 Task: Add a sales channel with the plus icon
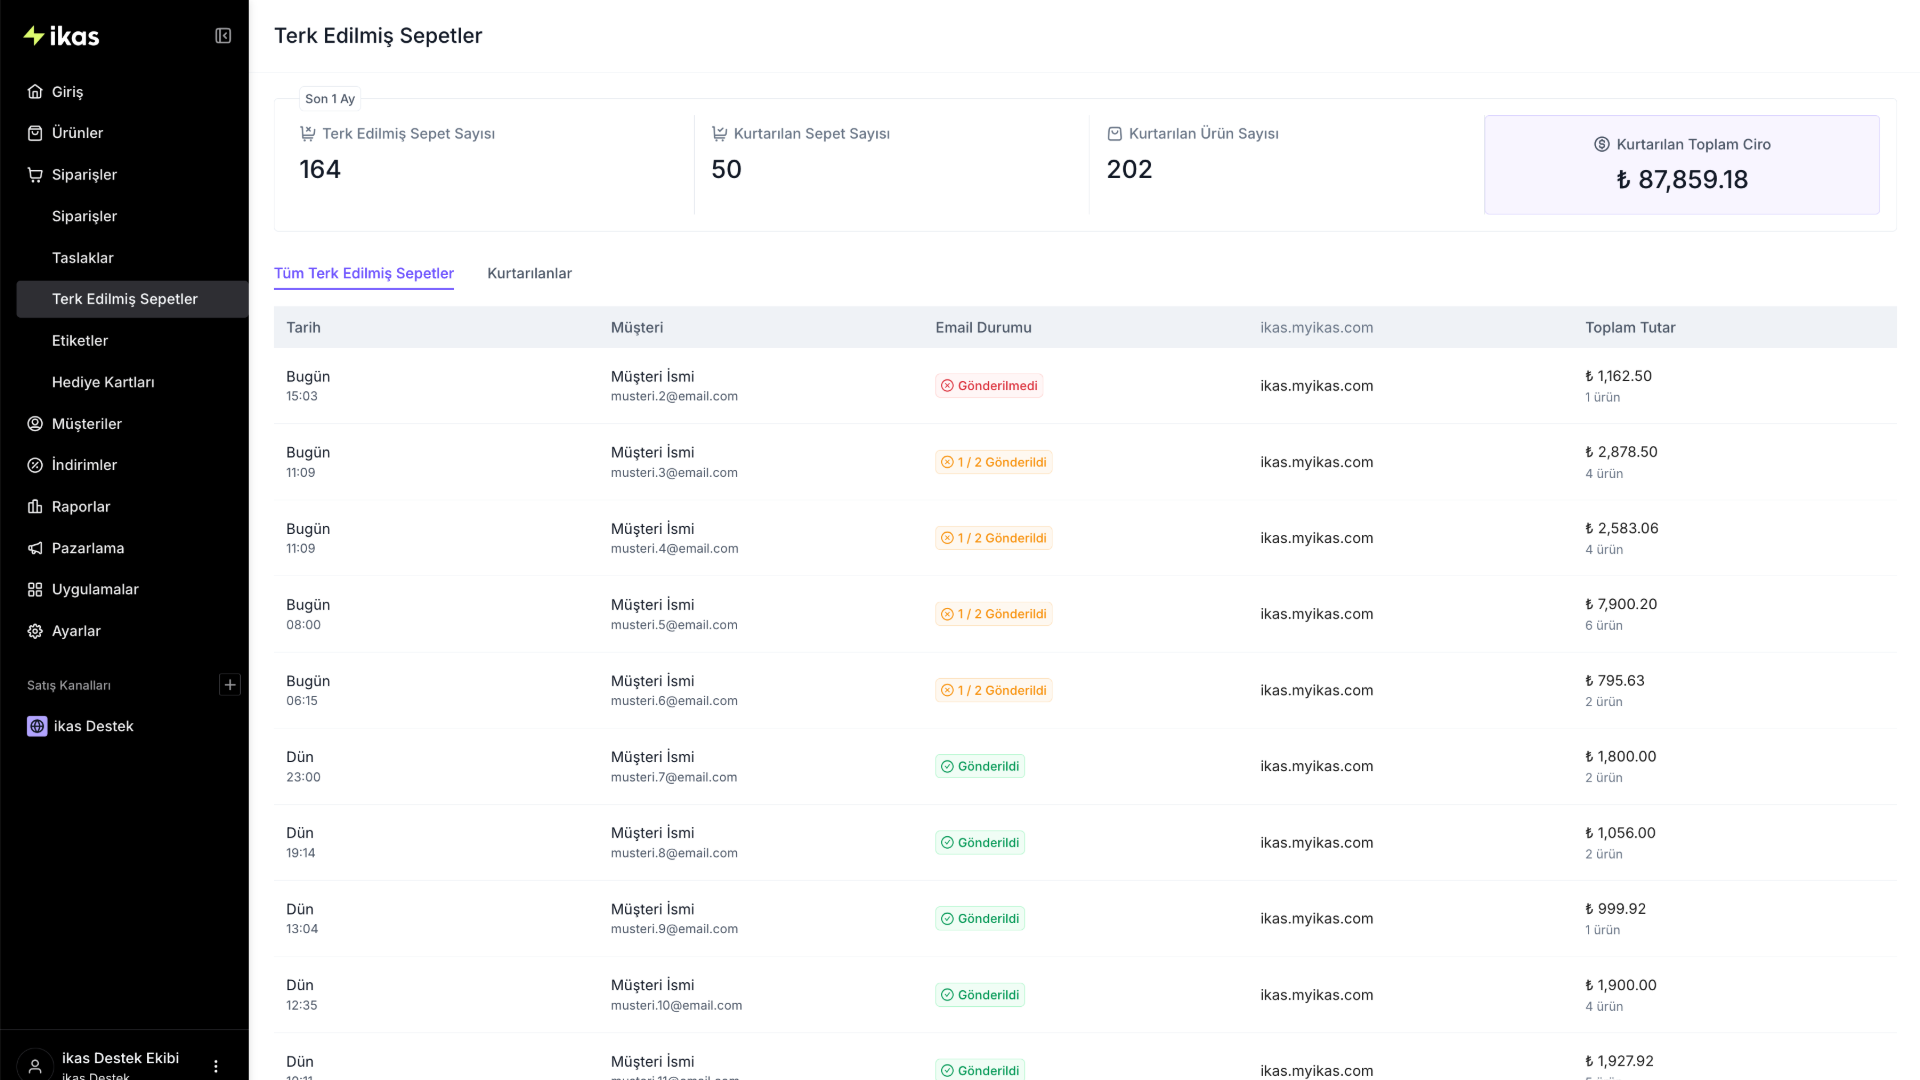click(230, 685)
